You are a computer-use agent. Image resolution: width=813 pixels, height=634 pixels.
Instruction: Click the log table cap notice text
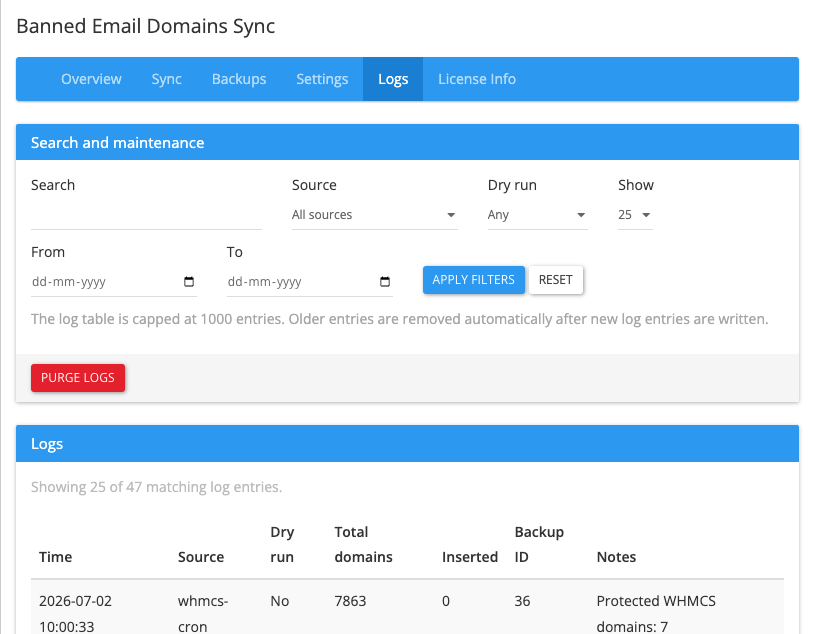400,319
